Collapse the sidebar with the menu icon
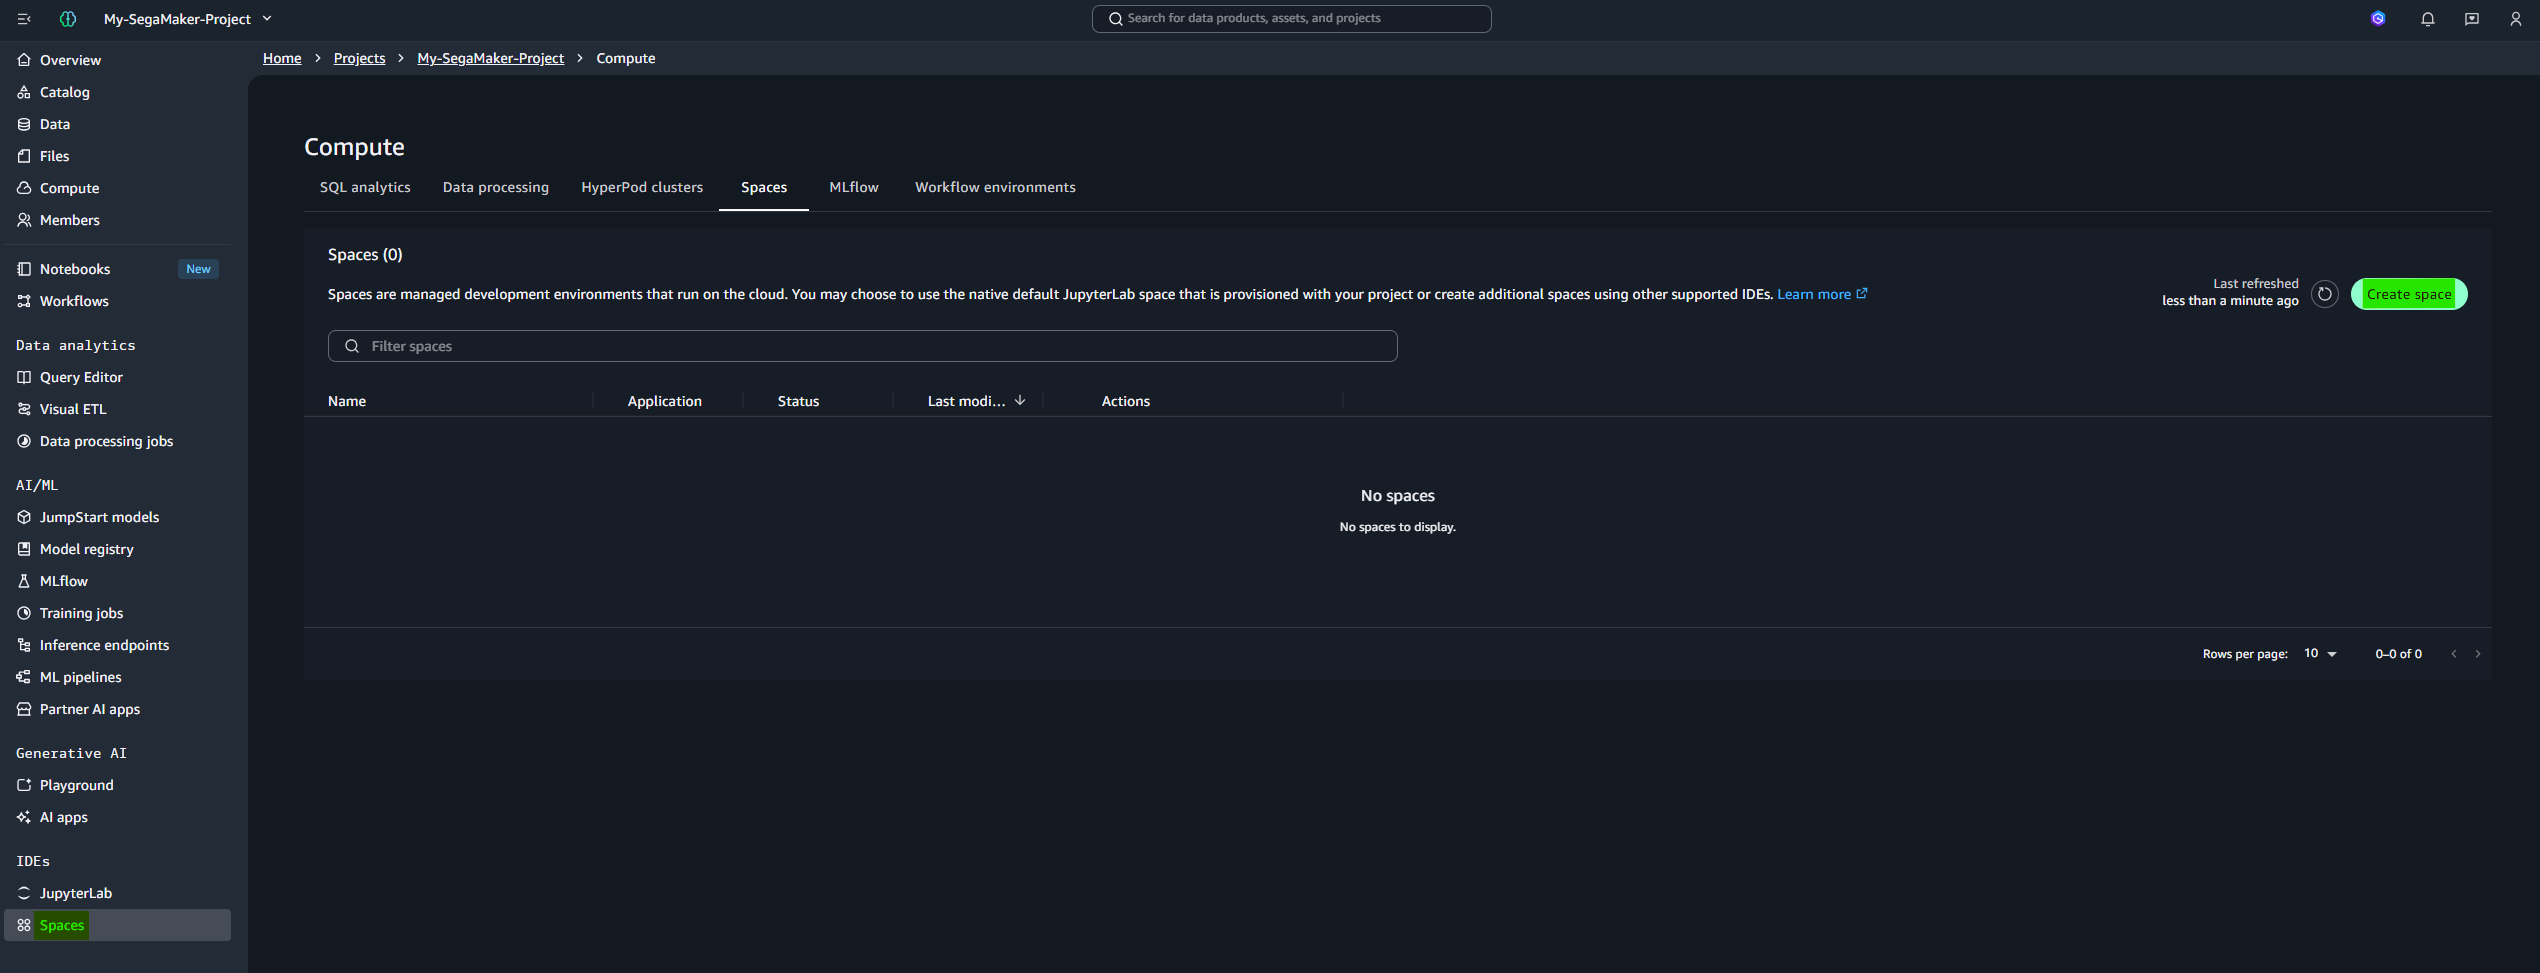Screen dimensions: 2540x973 [x=24, y=19]
